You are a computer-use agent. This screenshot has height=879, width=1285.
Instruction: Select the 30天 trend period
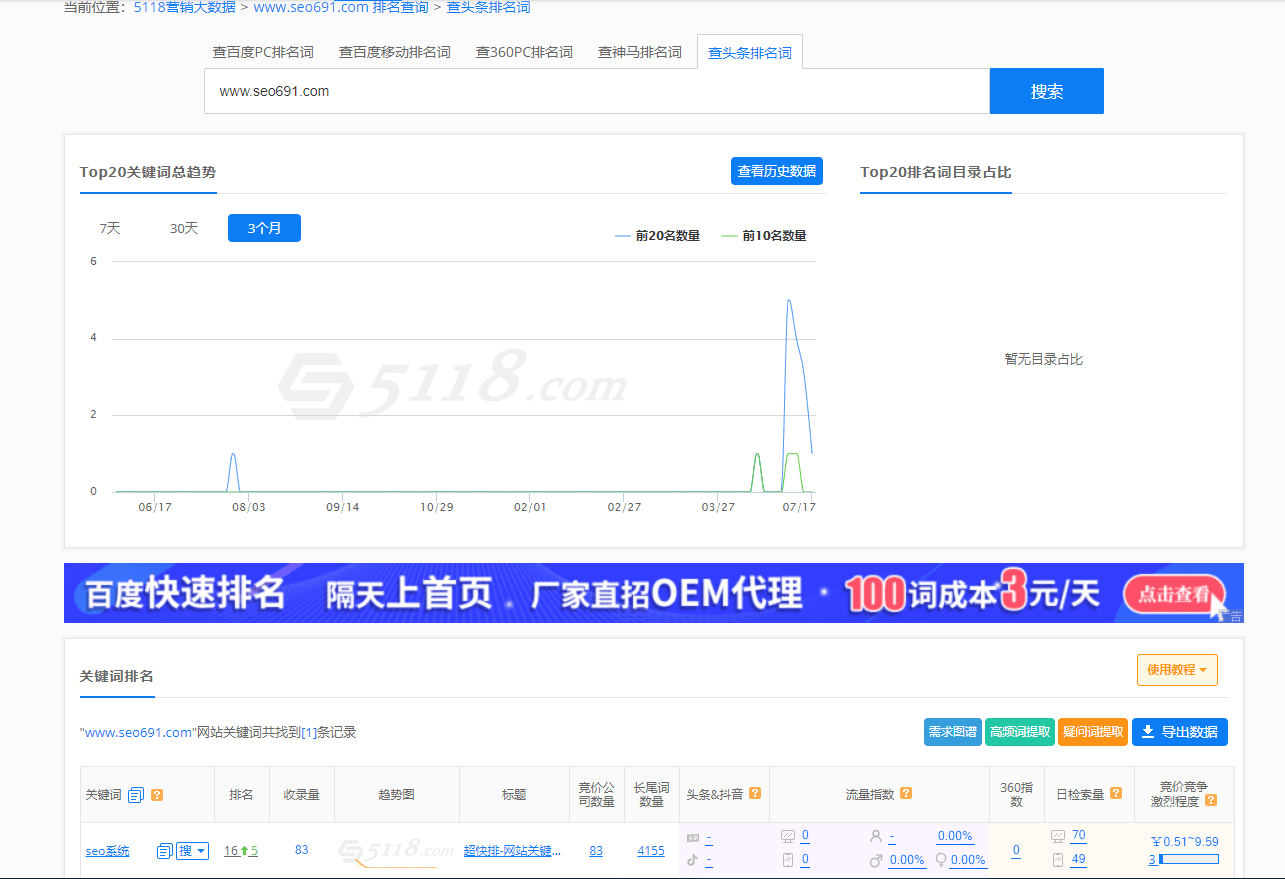pyautogui.click(x=183, y=227)
